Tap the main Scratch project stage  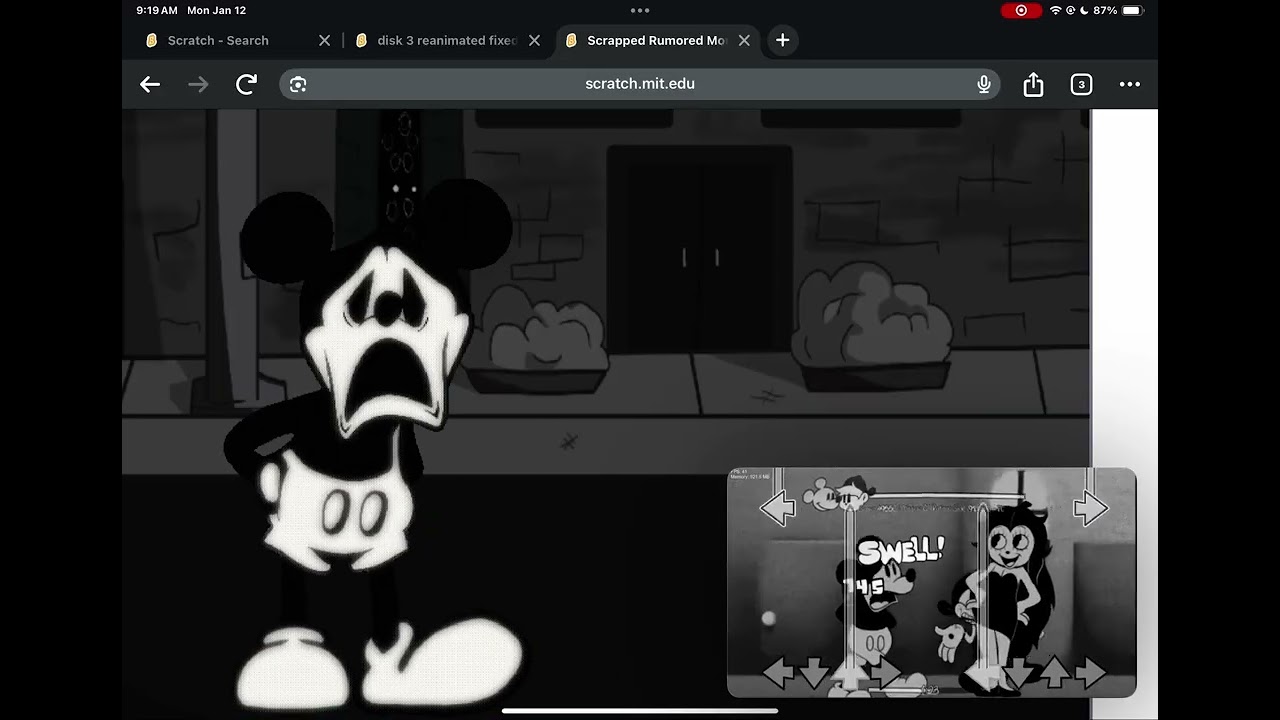(x=606, y=414)
